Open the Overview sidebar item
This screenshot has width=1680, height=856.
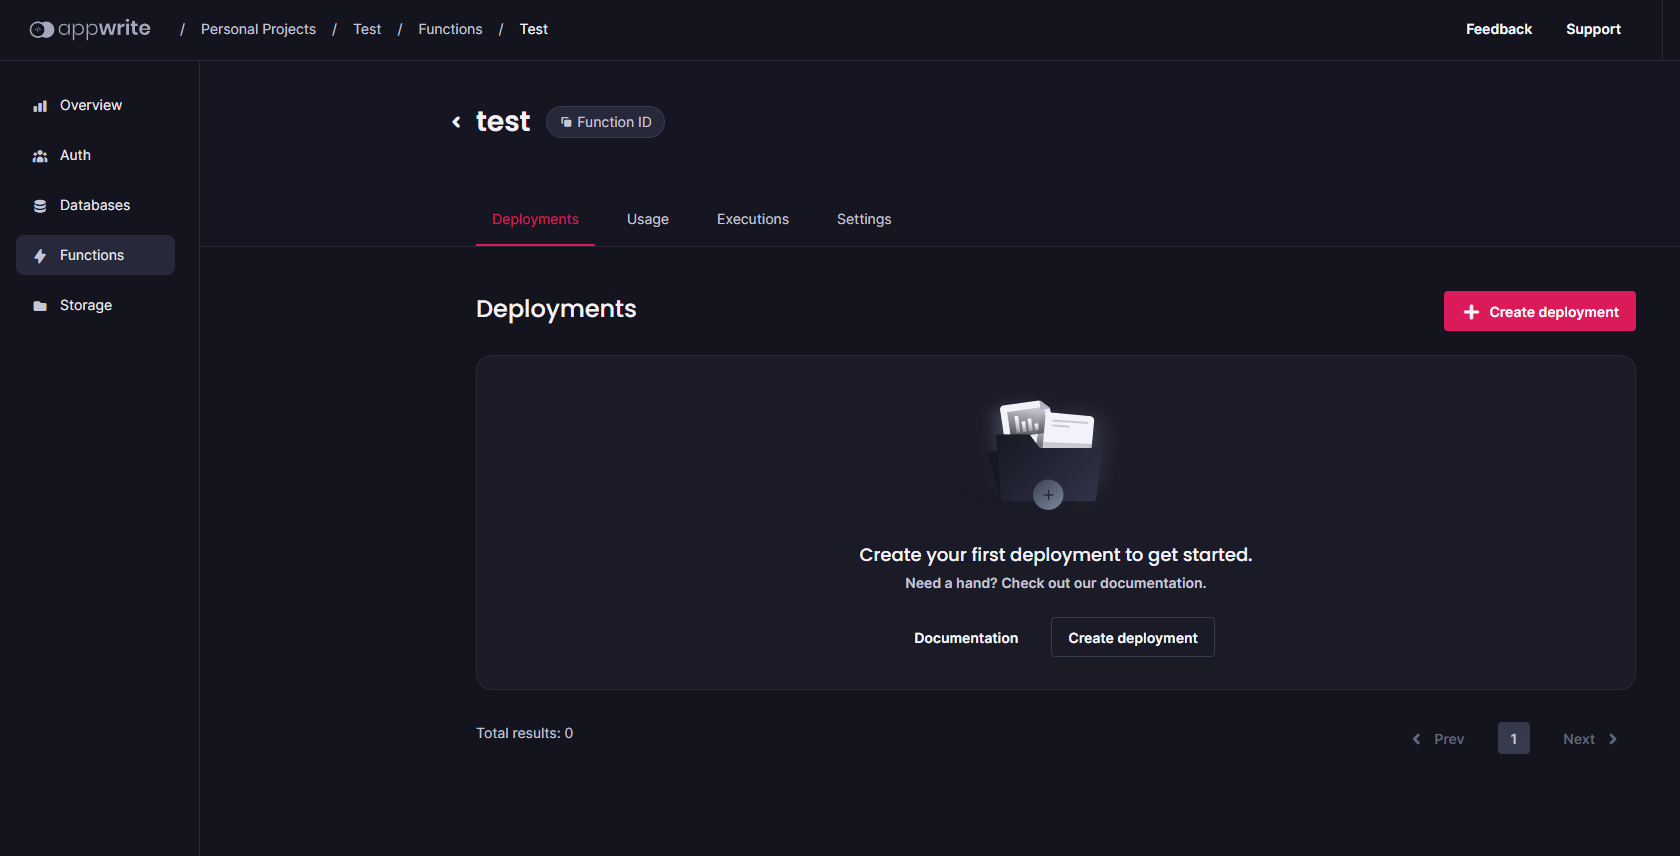[95, 105]
